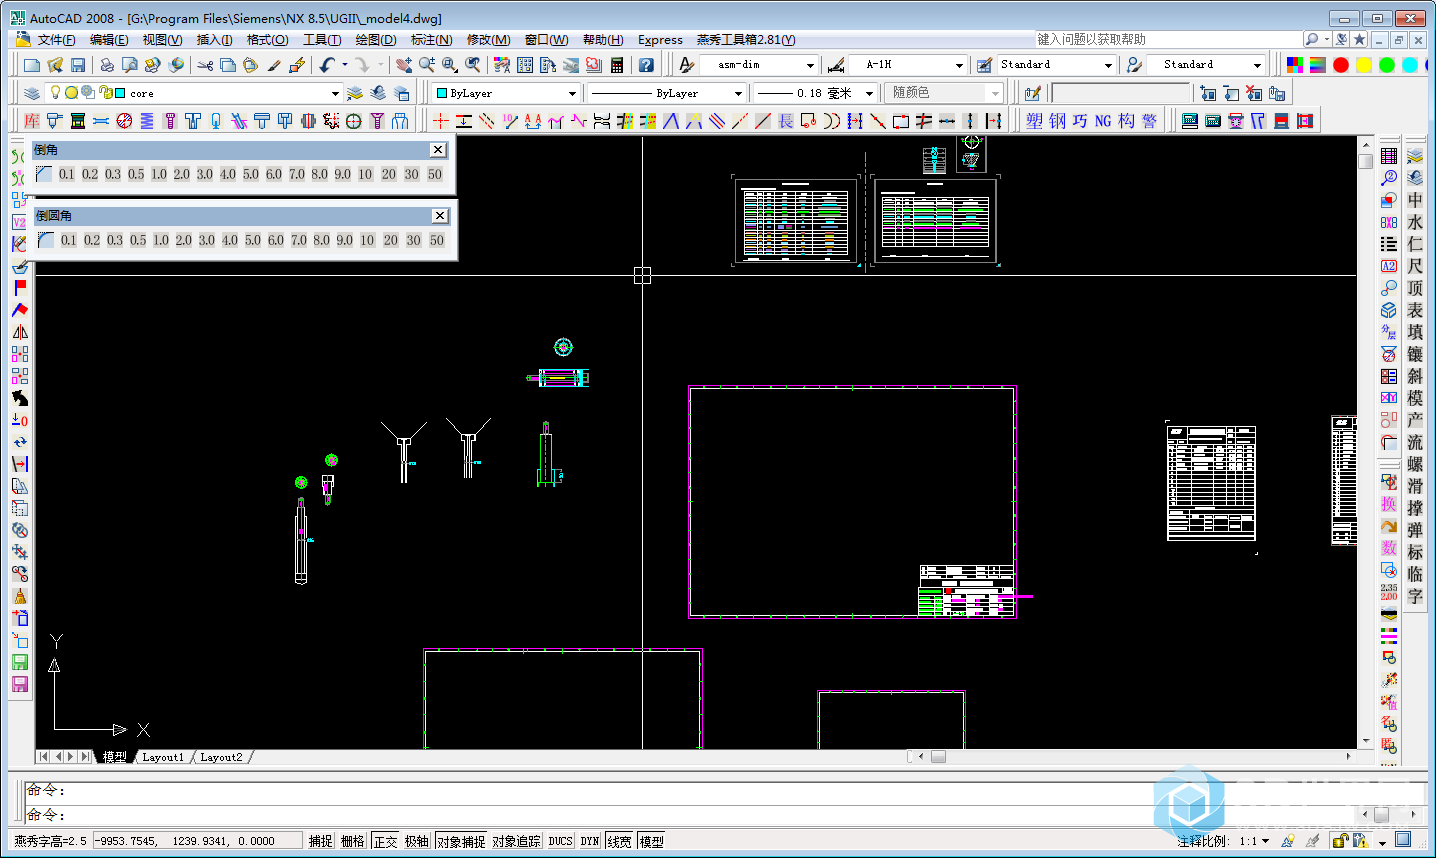Open the 绘图(D) menu
The image size is (1436, 858).
tap(376, 40)
